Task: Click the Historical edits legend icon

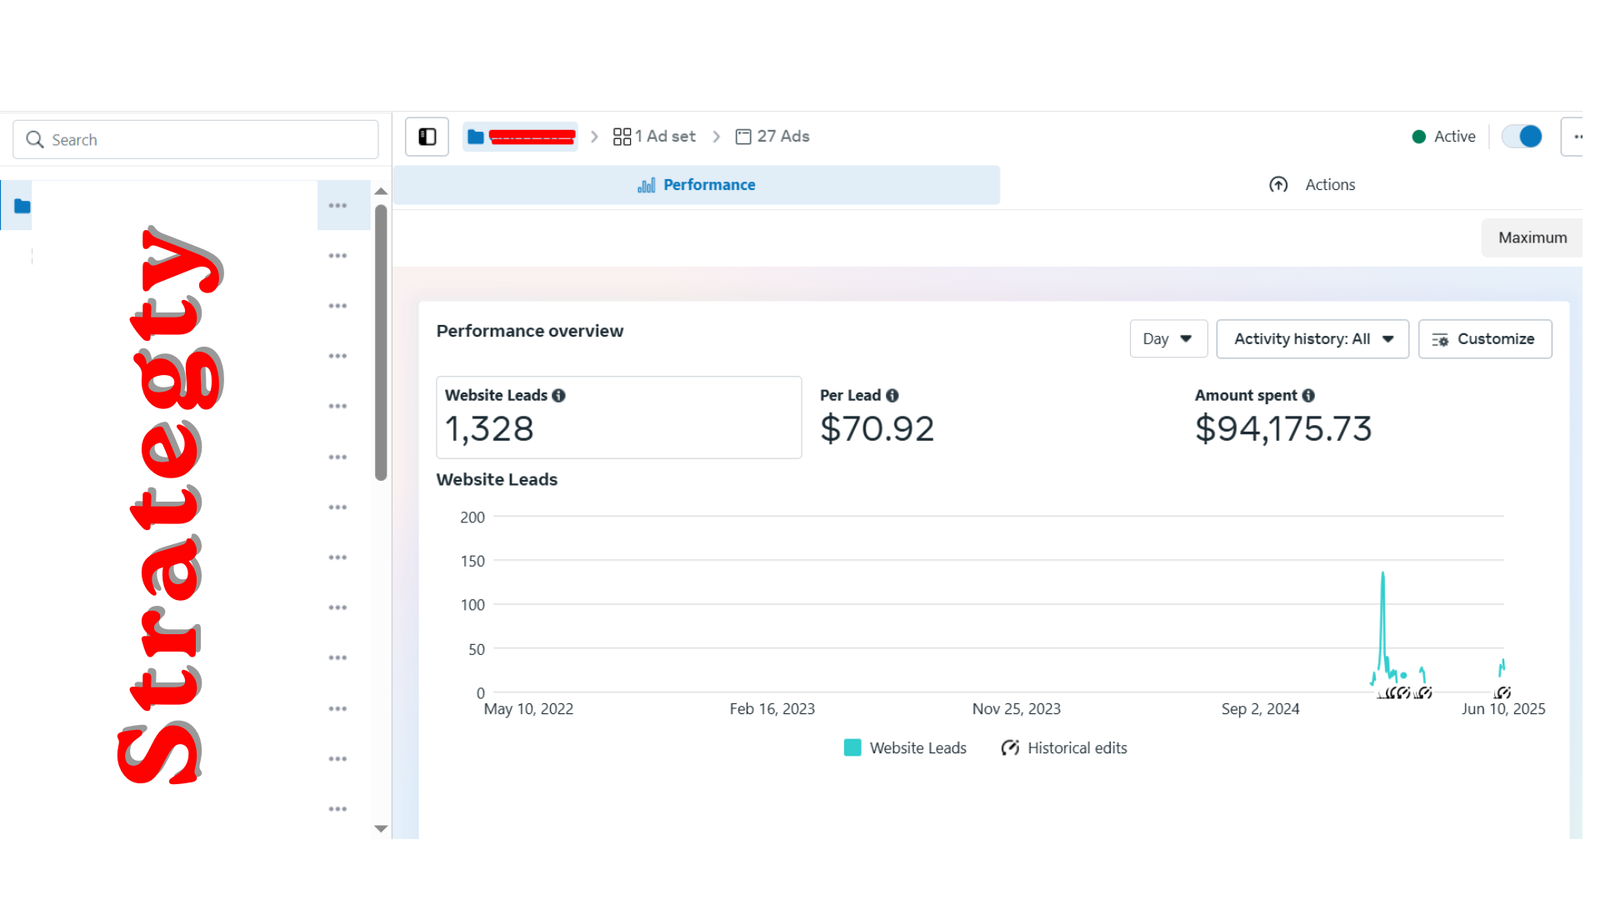Action: (1010, 748)
